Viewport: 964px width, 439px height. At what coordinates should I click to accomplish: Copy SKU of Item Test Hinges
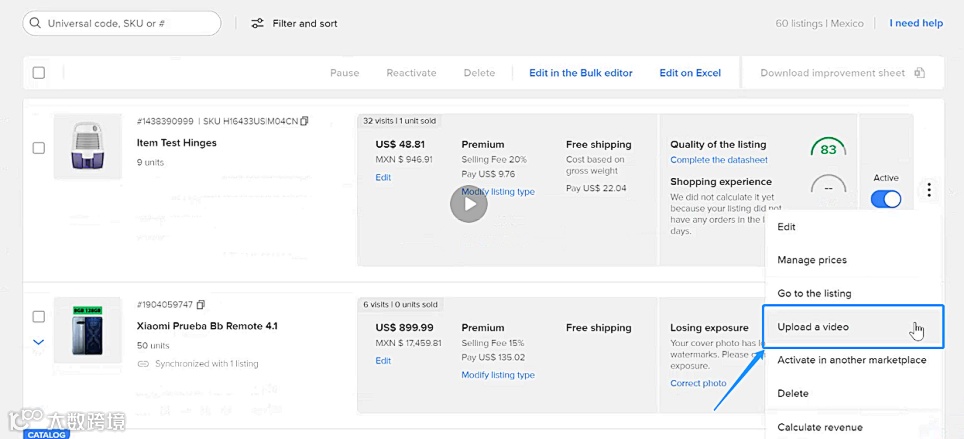pyautogui.click(x=305, y=121)
